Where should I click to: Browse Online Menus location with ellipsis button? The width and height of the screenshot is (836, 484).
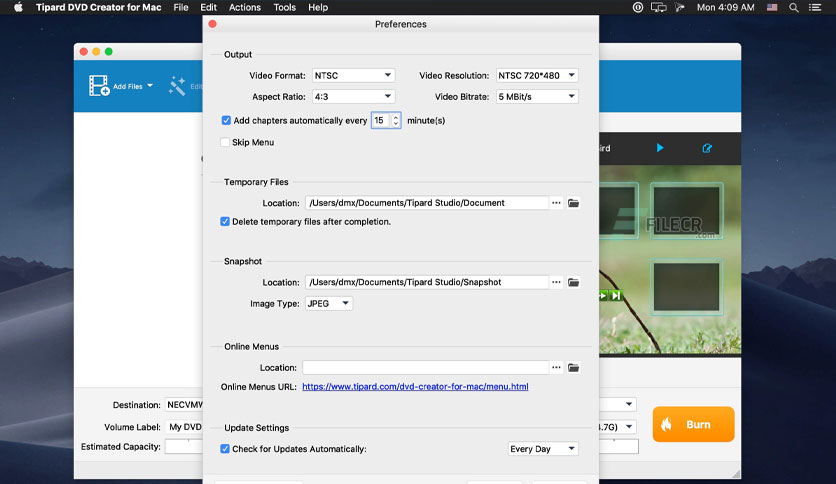coord(556,368)
